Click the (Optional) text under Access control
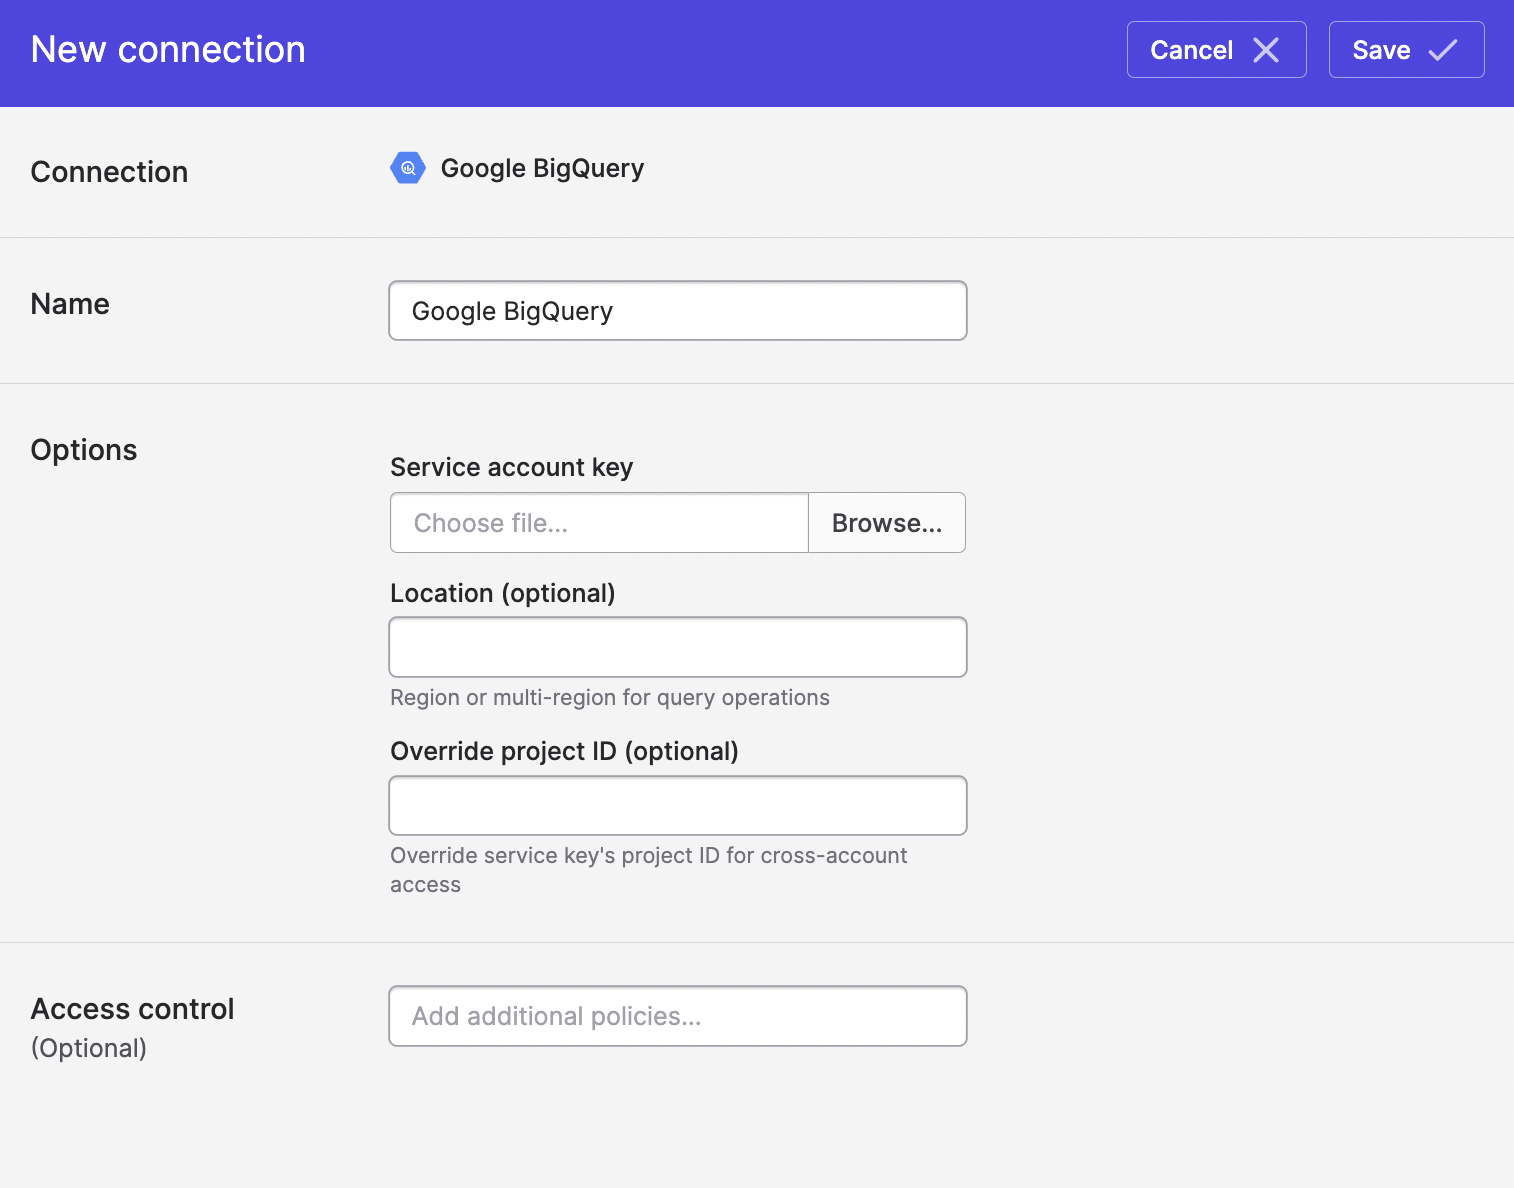 pyautogui.click(x=89, y=1048)
